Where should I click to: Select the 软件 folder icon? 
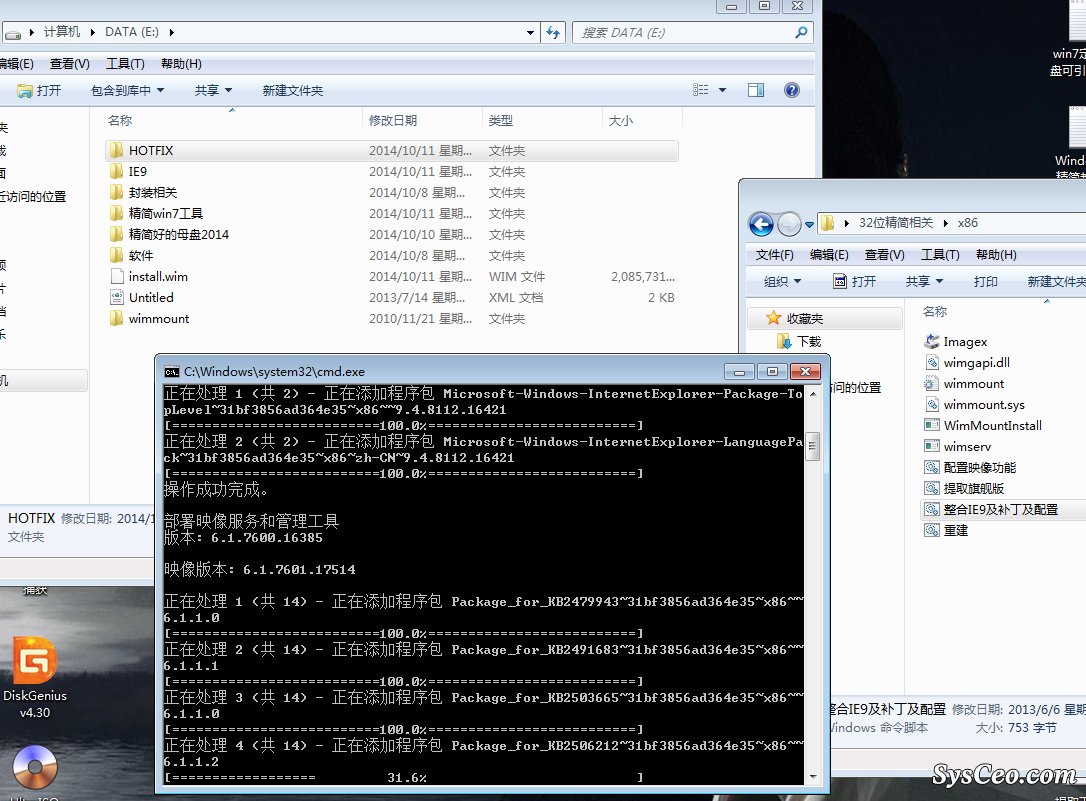point(116,255)
